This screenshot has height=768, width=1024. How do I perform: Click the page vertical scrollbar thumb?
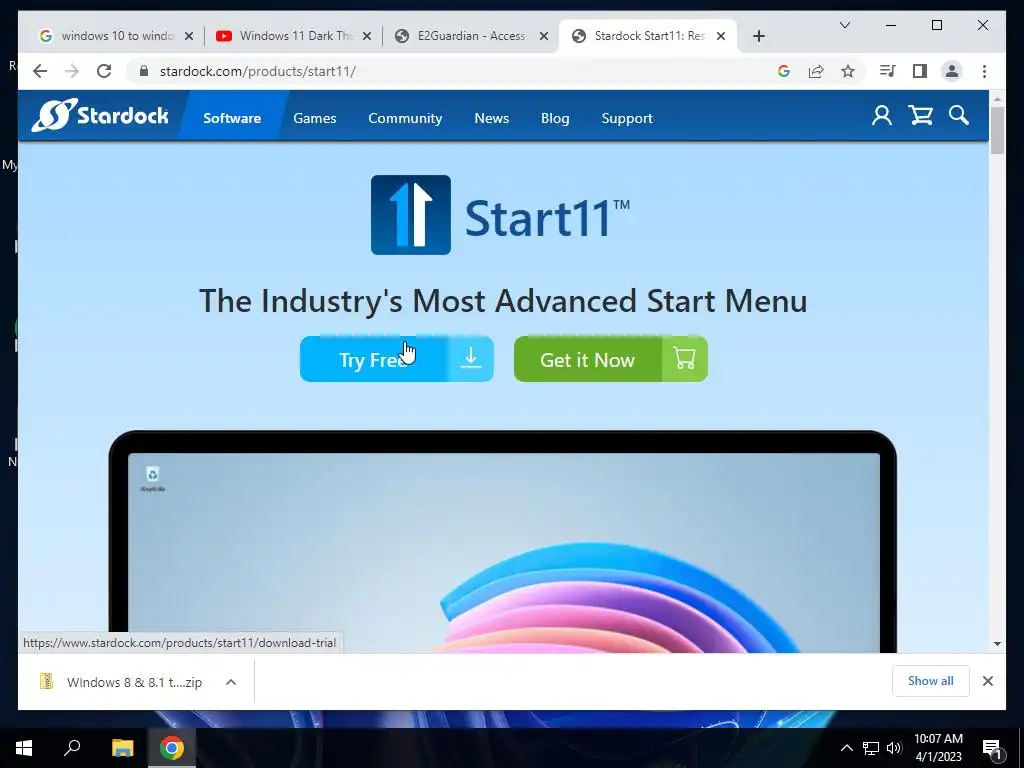[x=997, y=130]
